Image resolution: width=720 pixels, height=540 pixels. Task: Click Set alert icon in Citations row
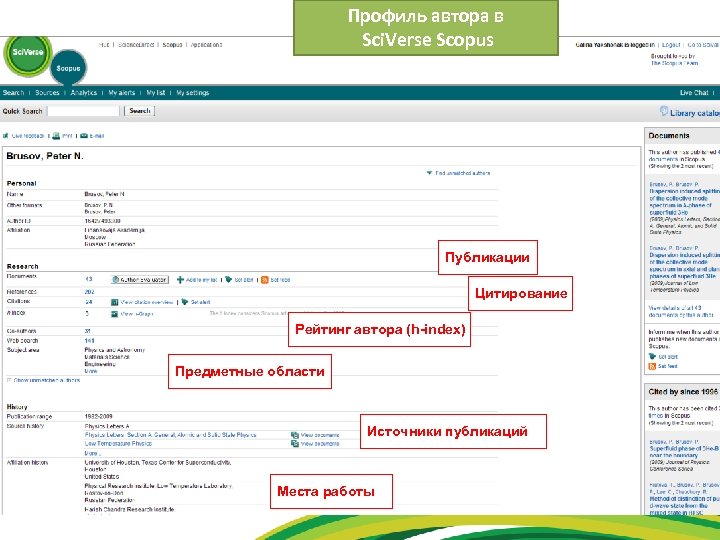tap(185, 302)
